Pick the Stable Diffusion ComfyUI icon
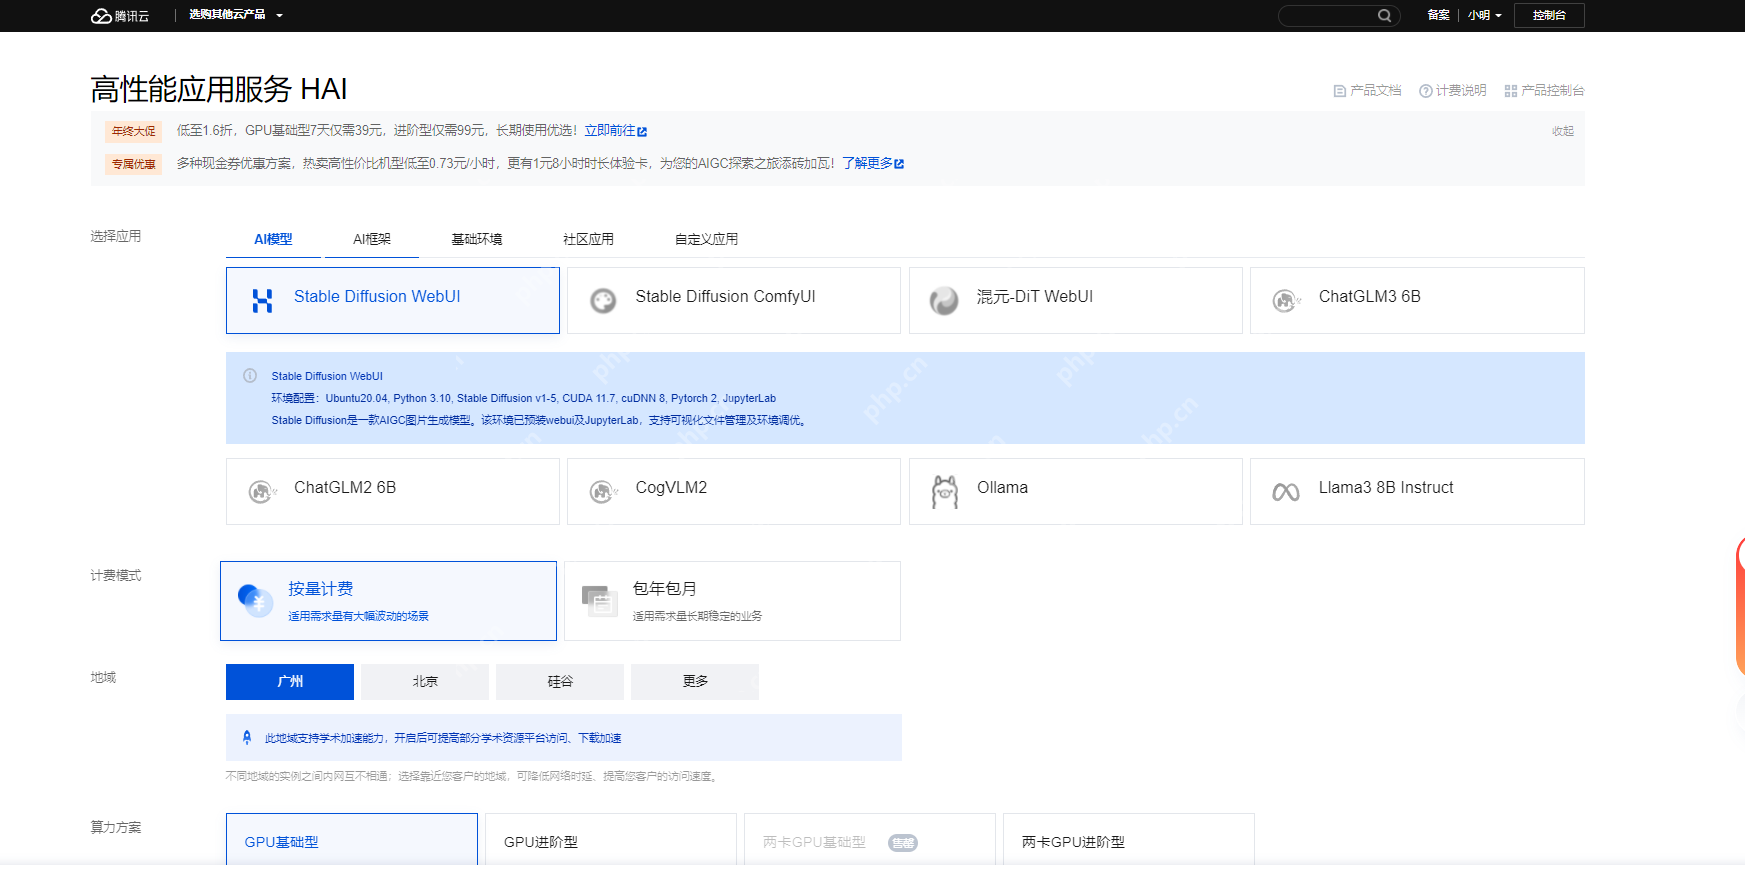 point(603,301)
